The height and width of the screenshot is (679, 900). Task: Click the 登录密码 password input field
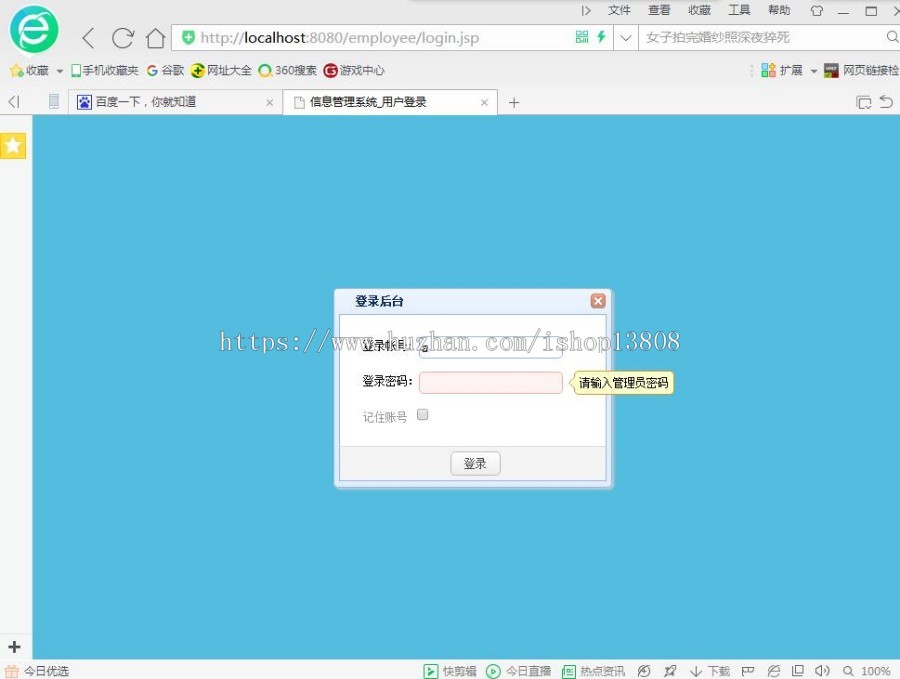[x=490, y=382]
